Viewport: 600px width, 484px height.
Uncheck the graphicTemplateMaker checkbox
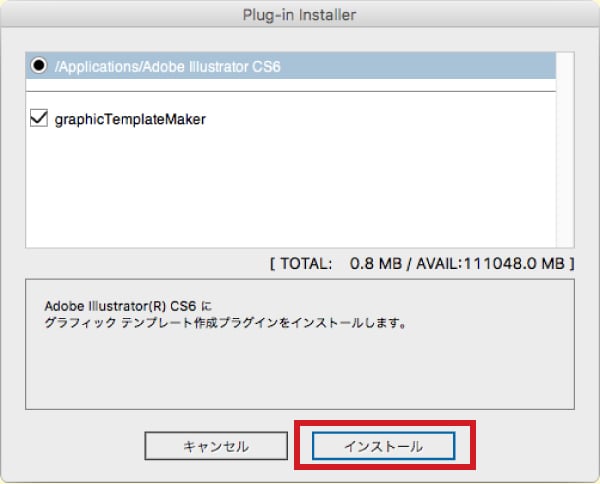39,118
